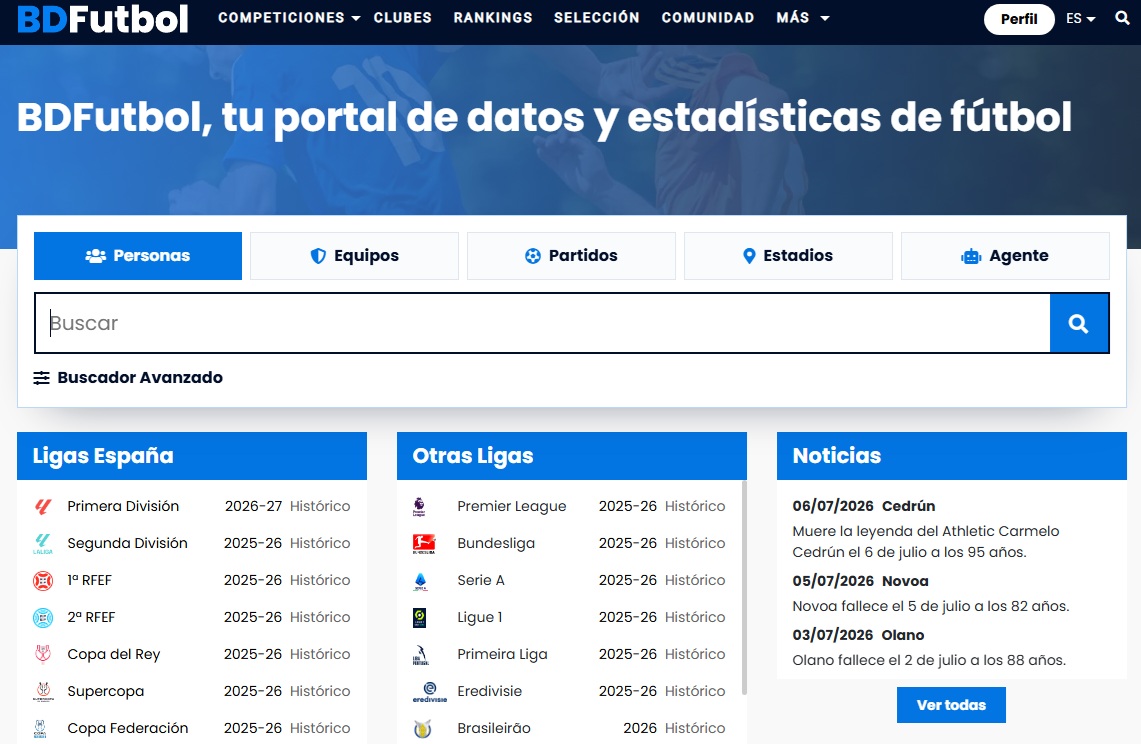Click the Primeira Liga logo

[421, 655]
